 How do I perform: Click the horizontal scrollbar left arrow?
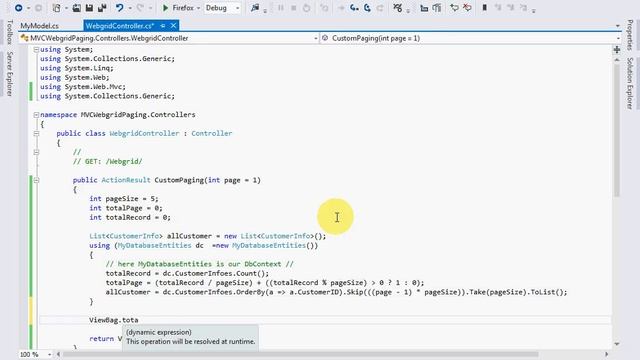point(58,354)
